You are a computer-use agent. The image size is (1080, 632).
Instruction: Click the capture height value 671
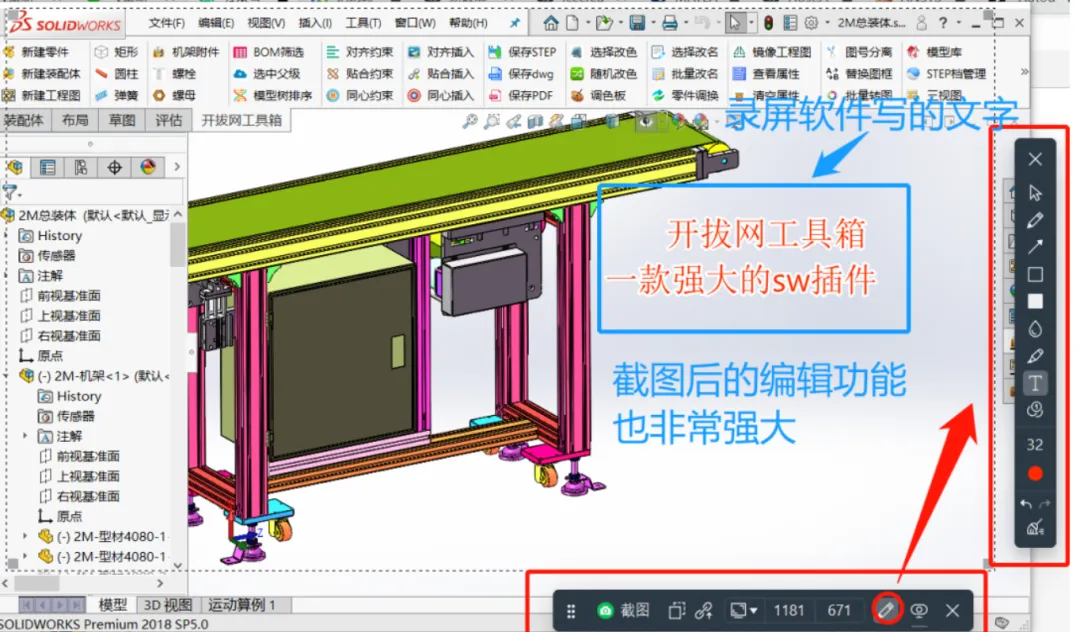click(x=838, y=610)
